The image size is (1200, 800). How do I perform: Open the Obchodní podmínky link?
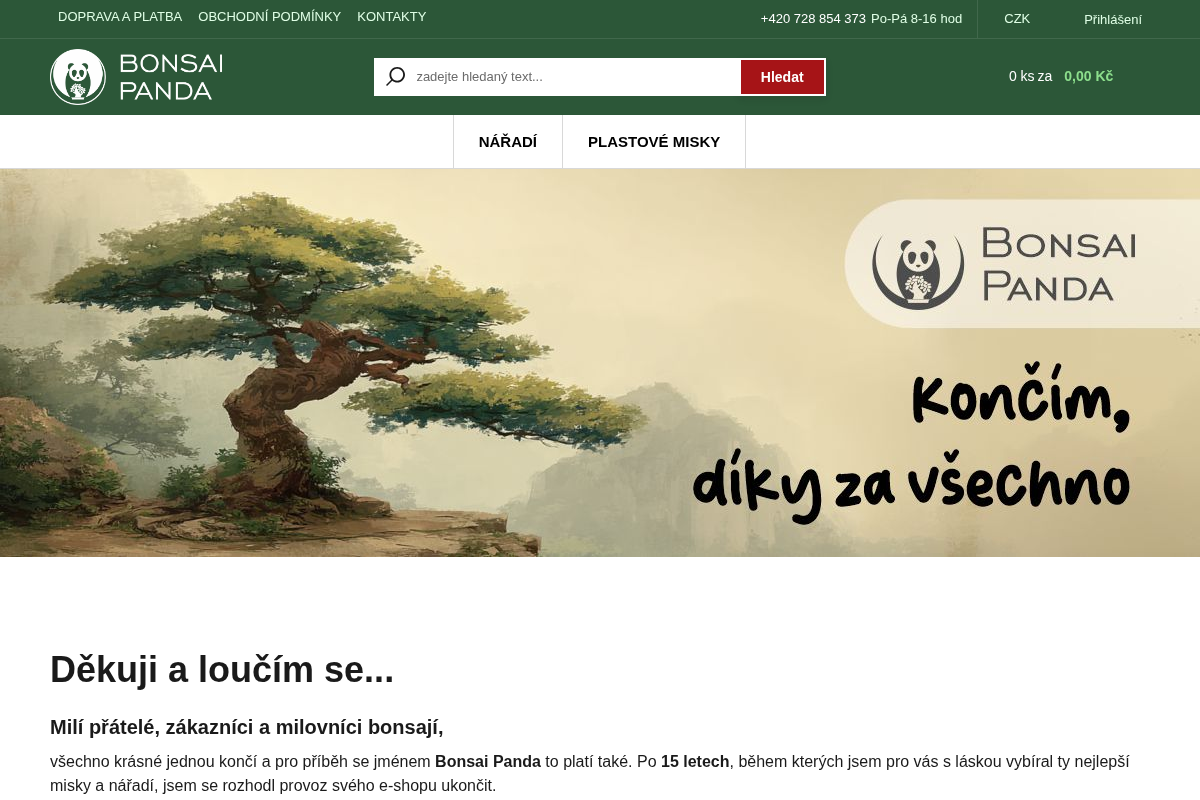coord(270,17)
